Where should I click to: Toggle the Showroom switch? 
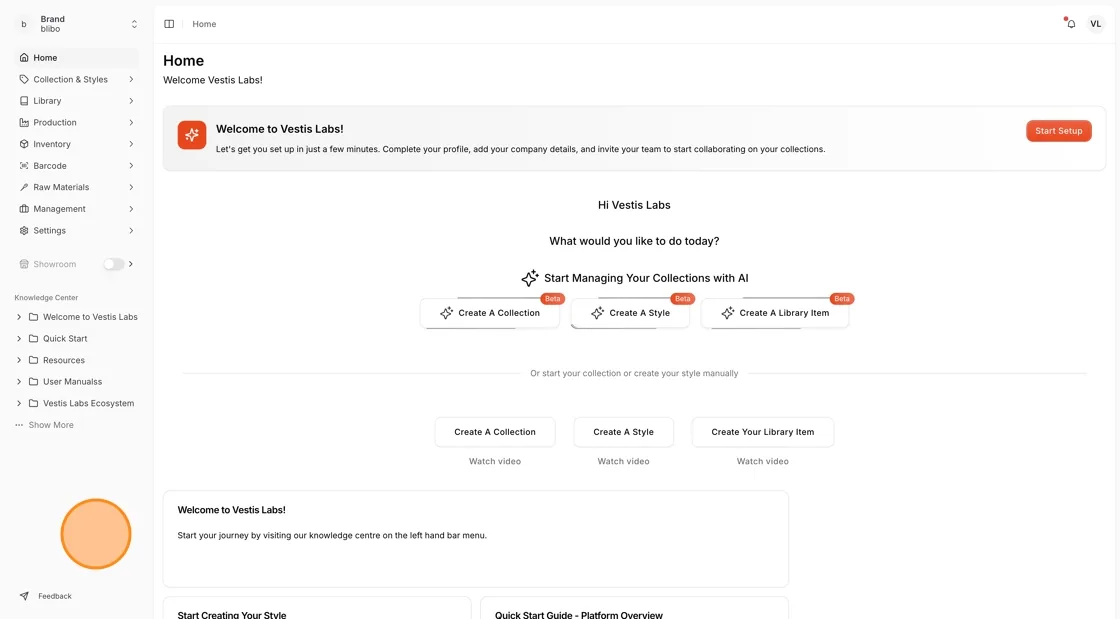point(114,264)
